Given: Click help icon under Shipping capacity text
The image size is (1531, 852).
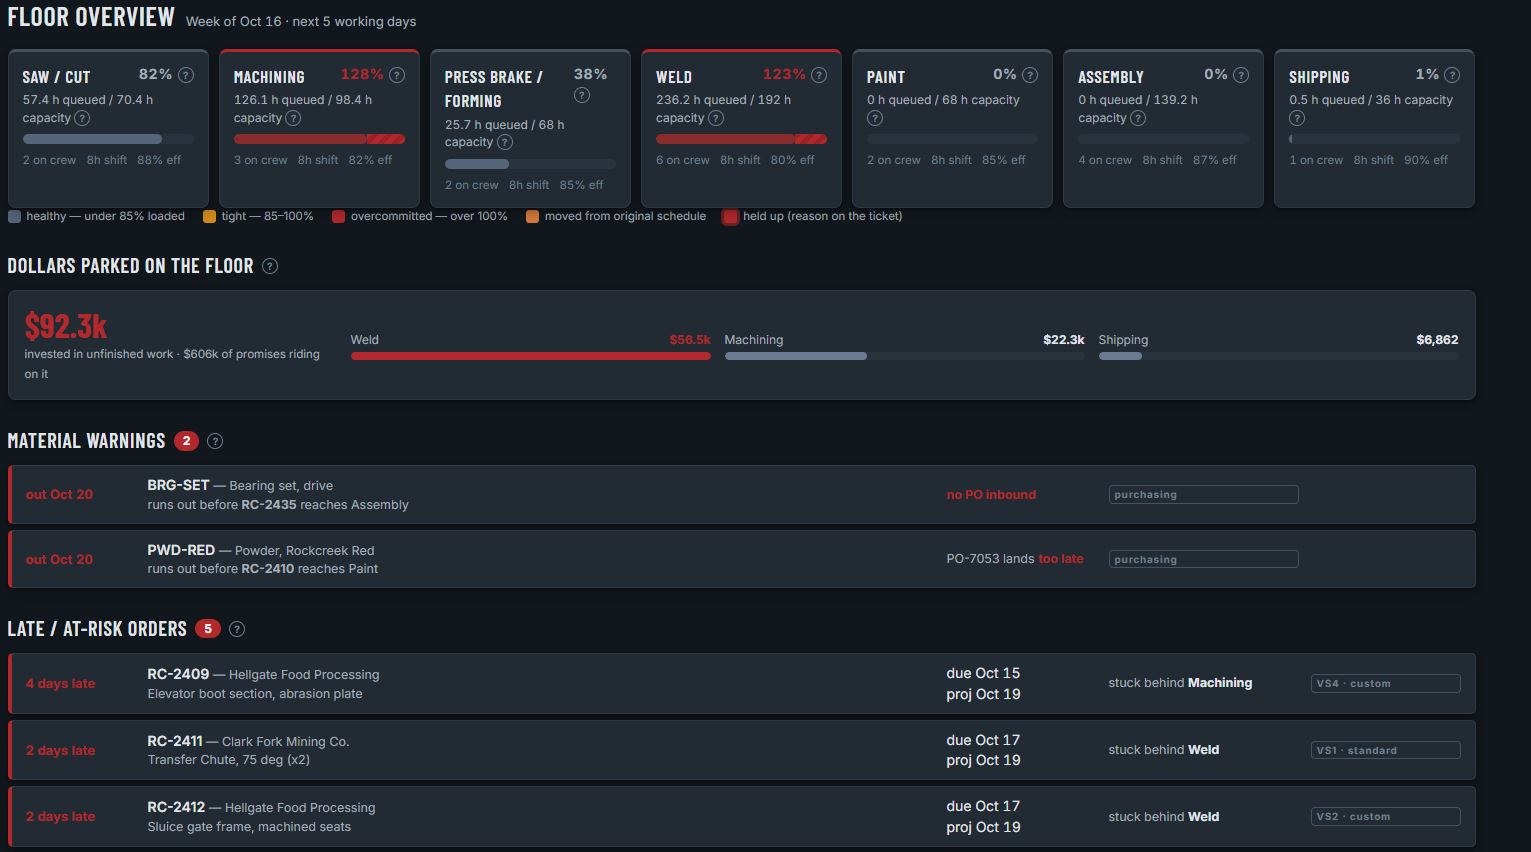Looking at the screenshot, I should click(1297, 118).
